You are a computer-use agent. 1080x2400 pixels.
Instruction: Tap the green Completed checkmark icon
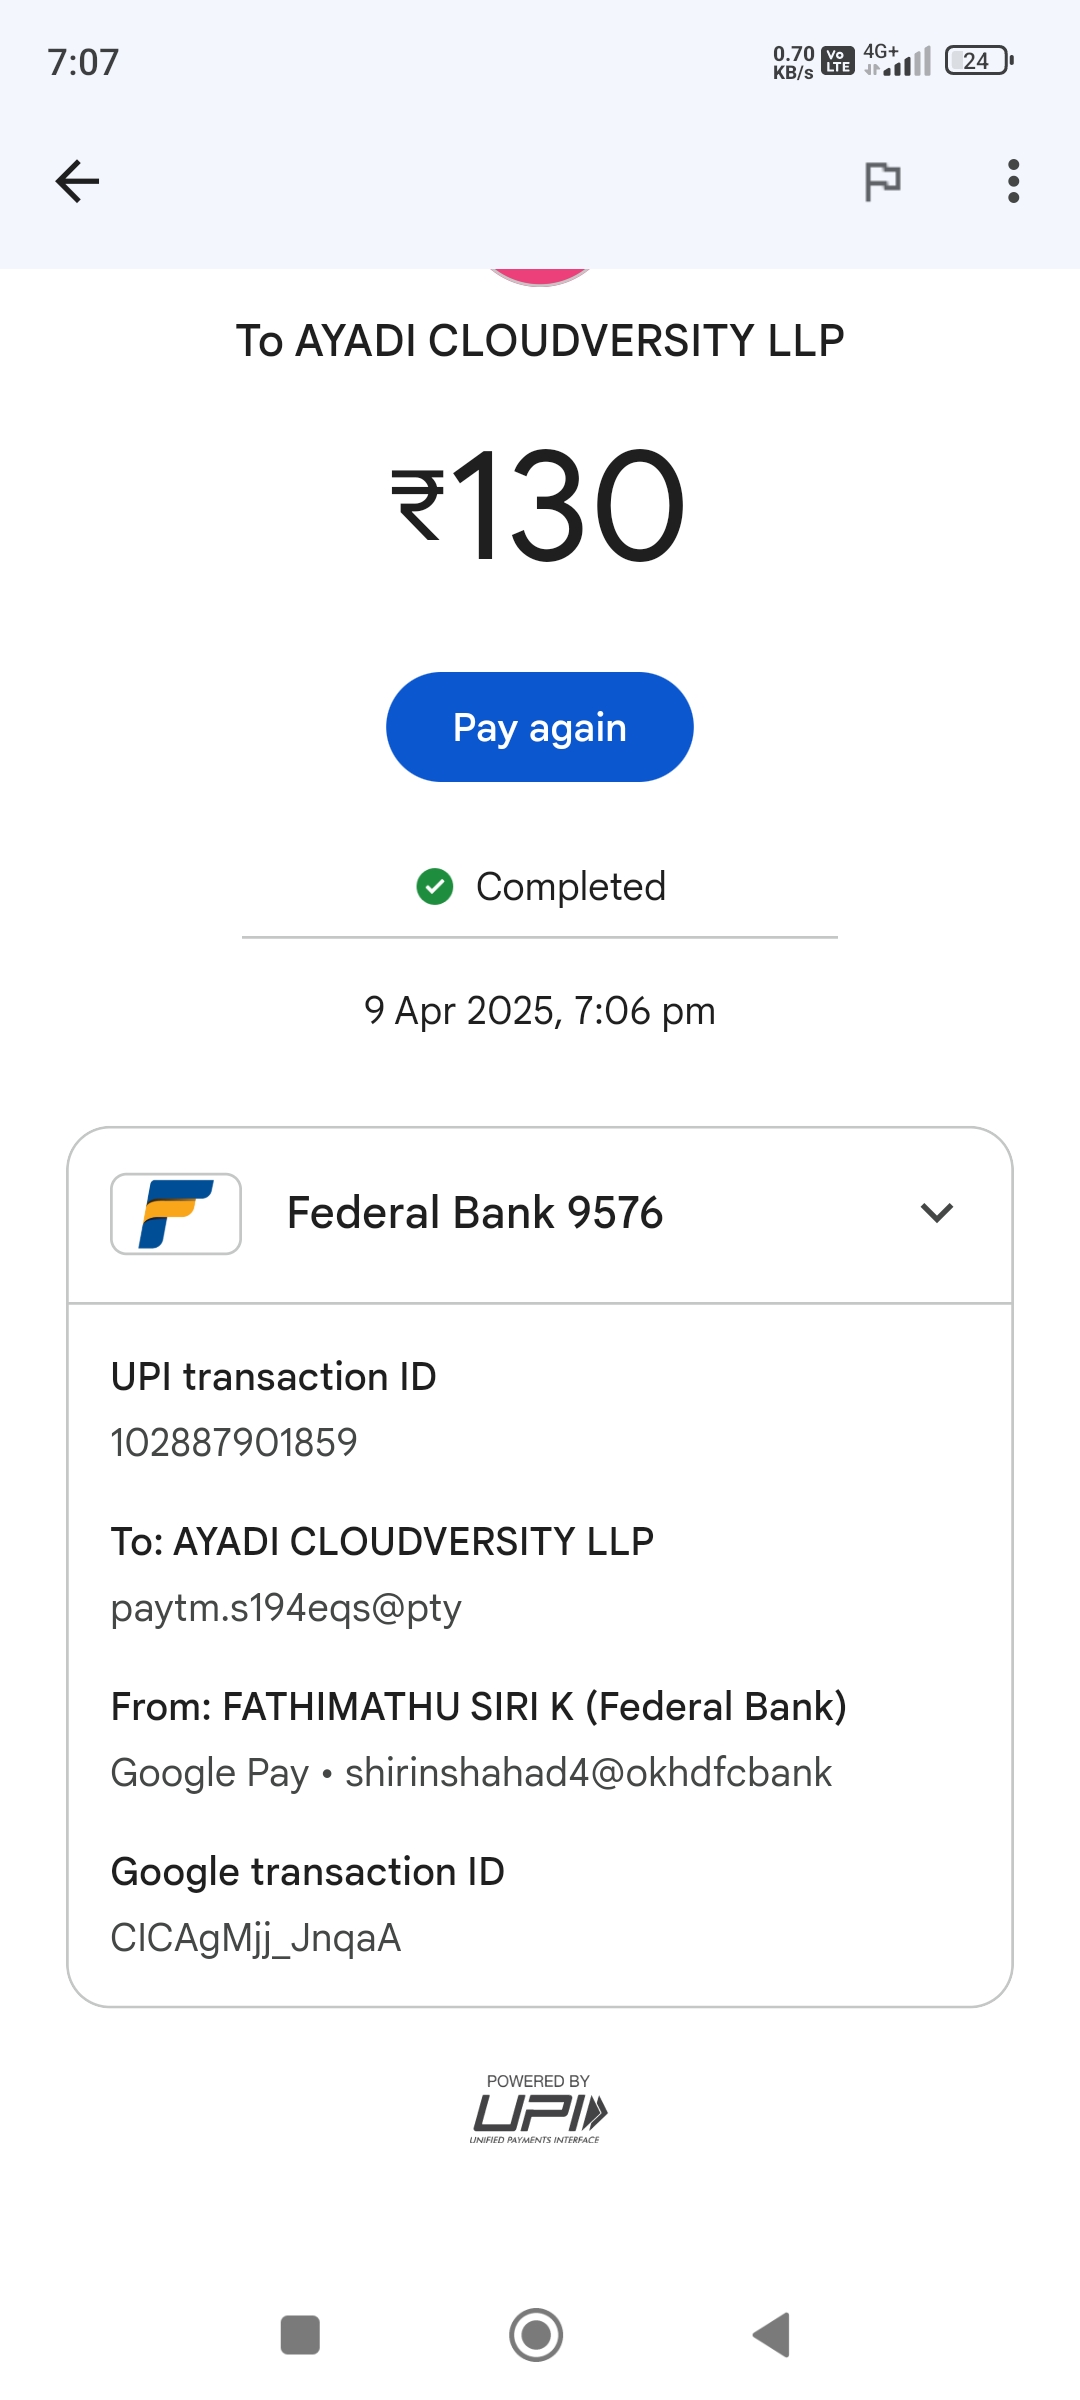pyautogui.click(x=435, y=886)
